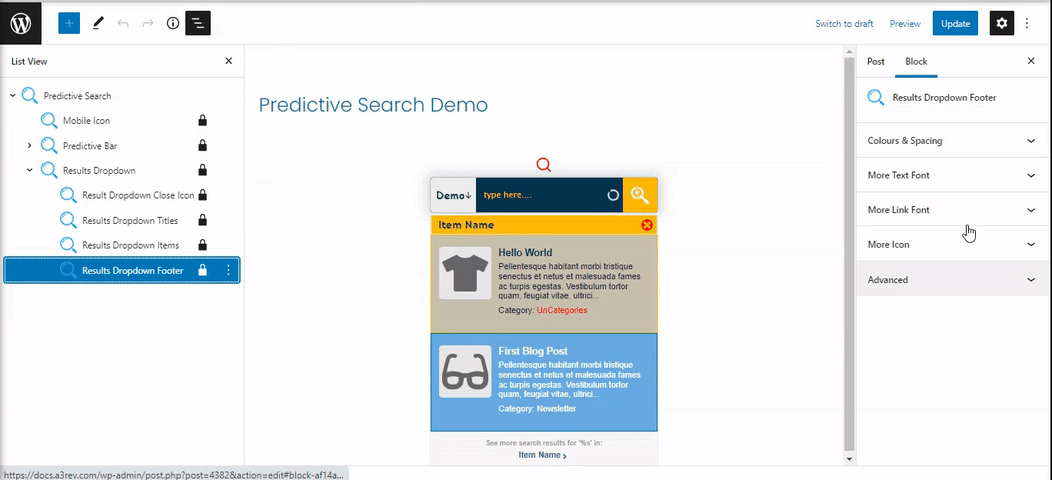Click the Update button
The image size is (1052, 480).
955,23
